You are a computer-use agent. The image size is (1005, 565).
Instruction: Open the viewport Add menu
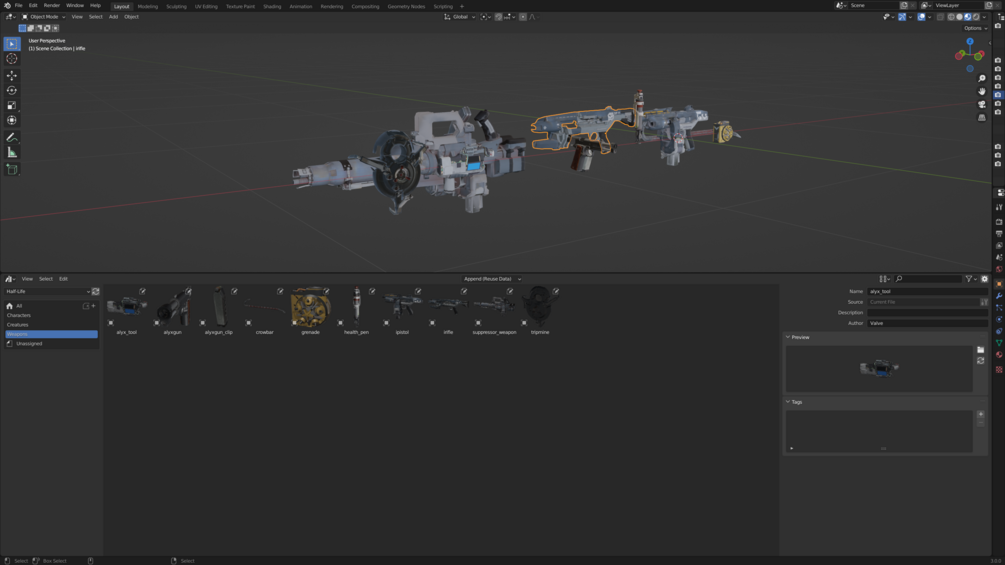point(113,17)
